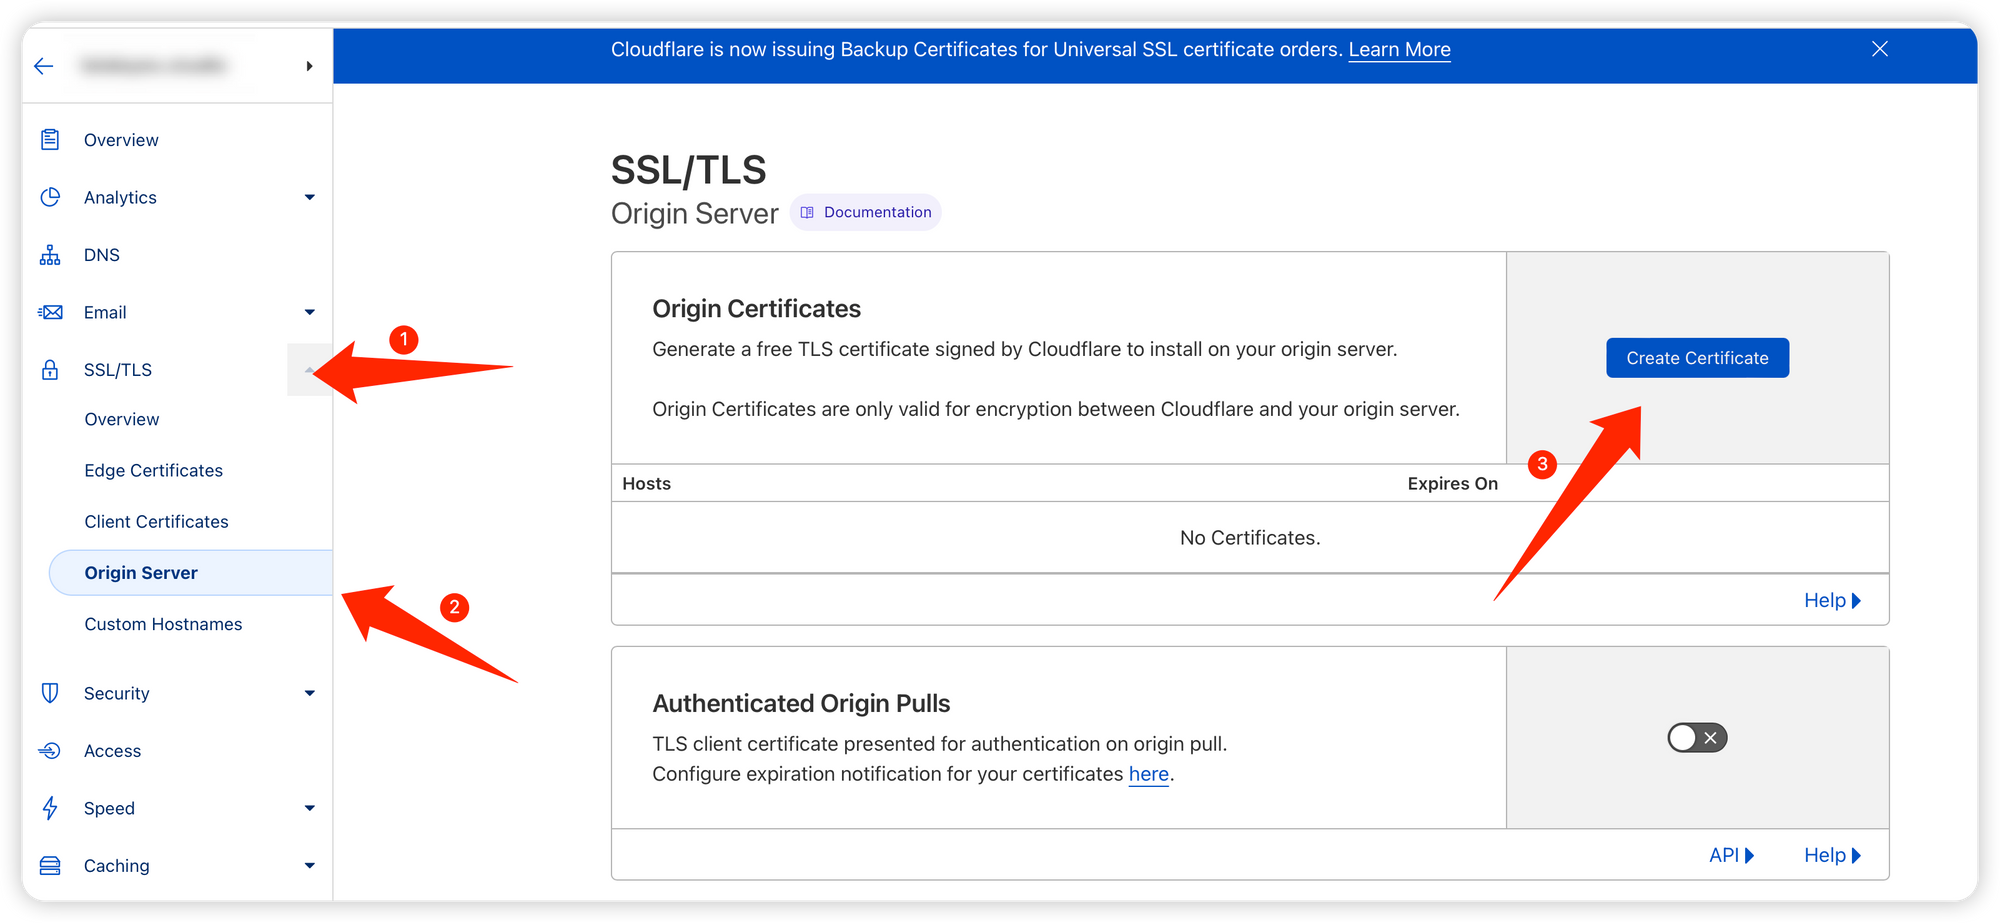Click the Speed menu label
The height and width of the screenshot is (923, 2000).
[109, 808]
